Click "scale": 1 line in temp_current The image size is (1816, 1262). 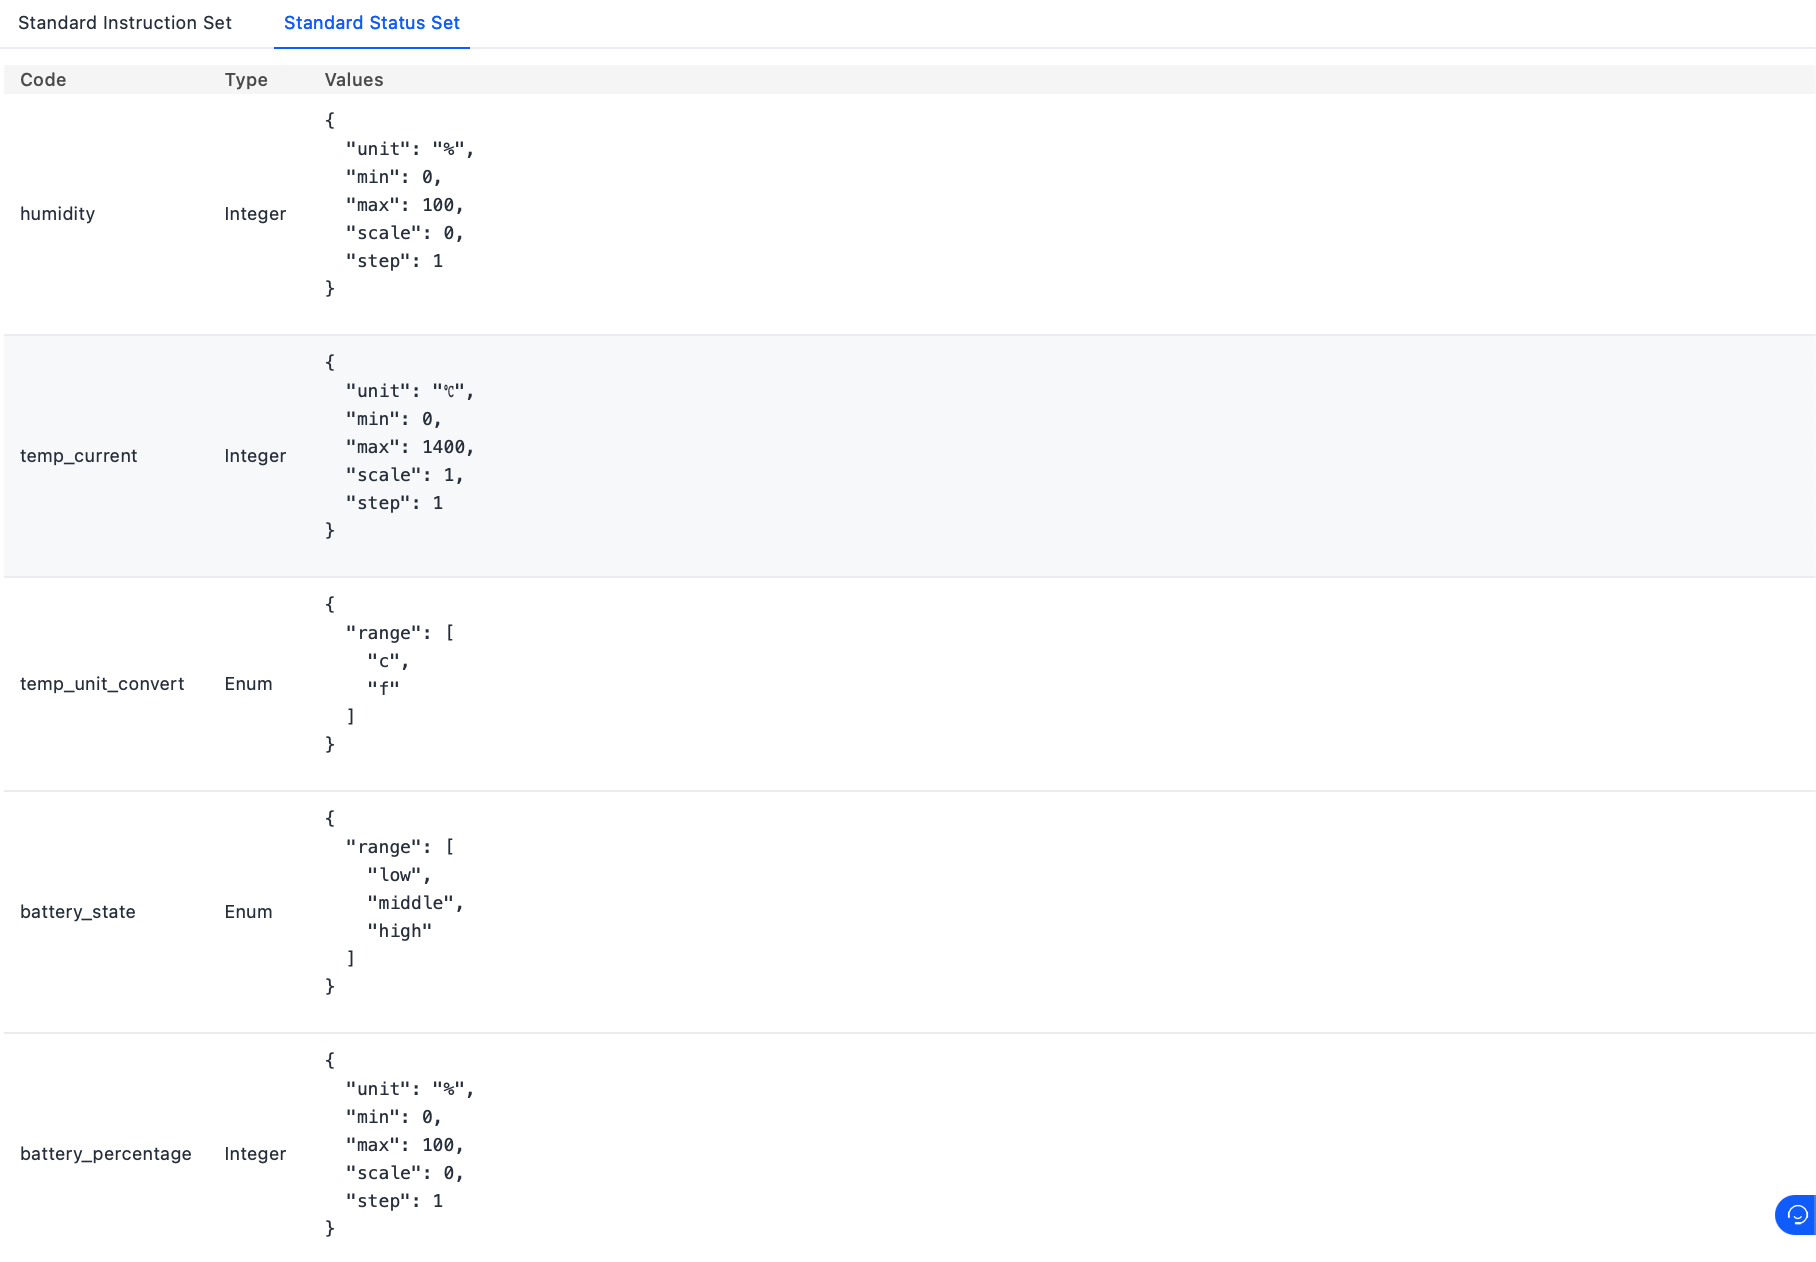(x=405, y=475)
